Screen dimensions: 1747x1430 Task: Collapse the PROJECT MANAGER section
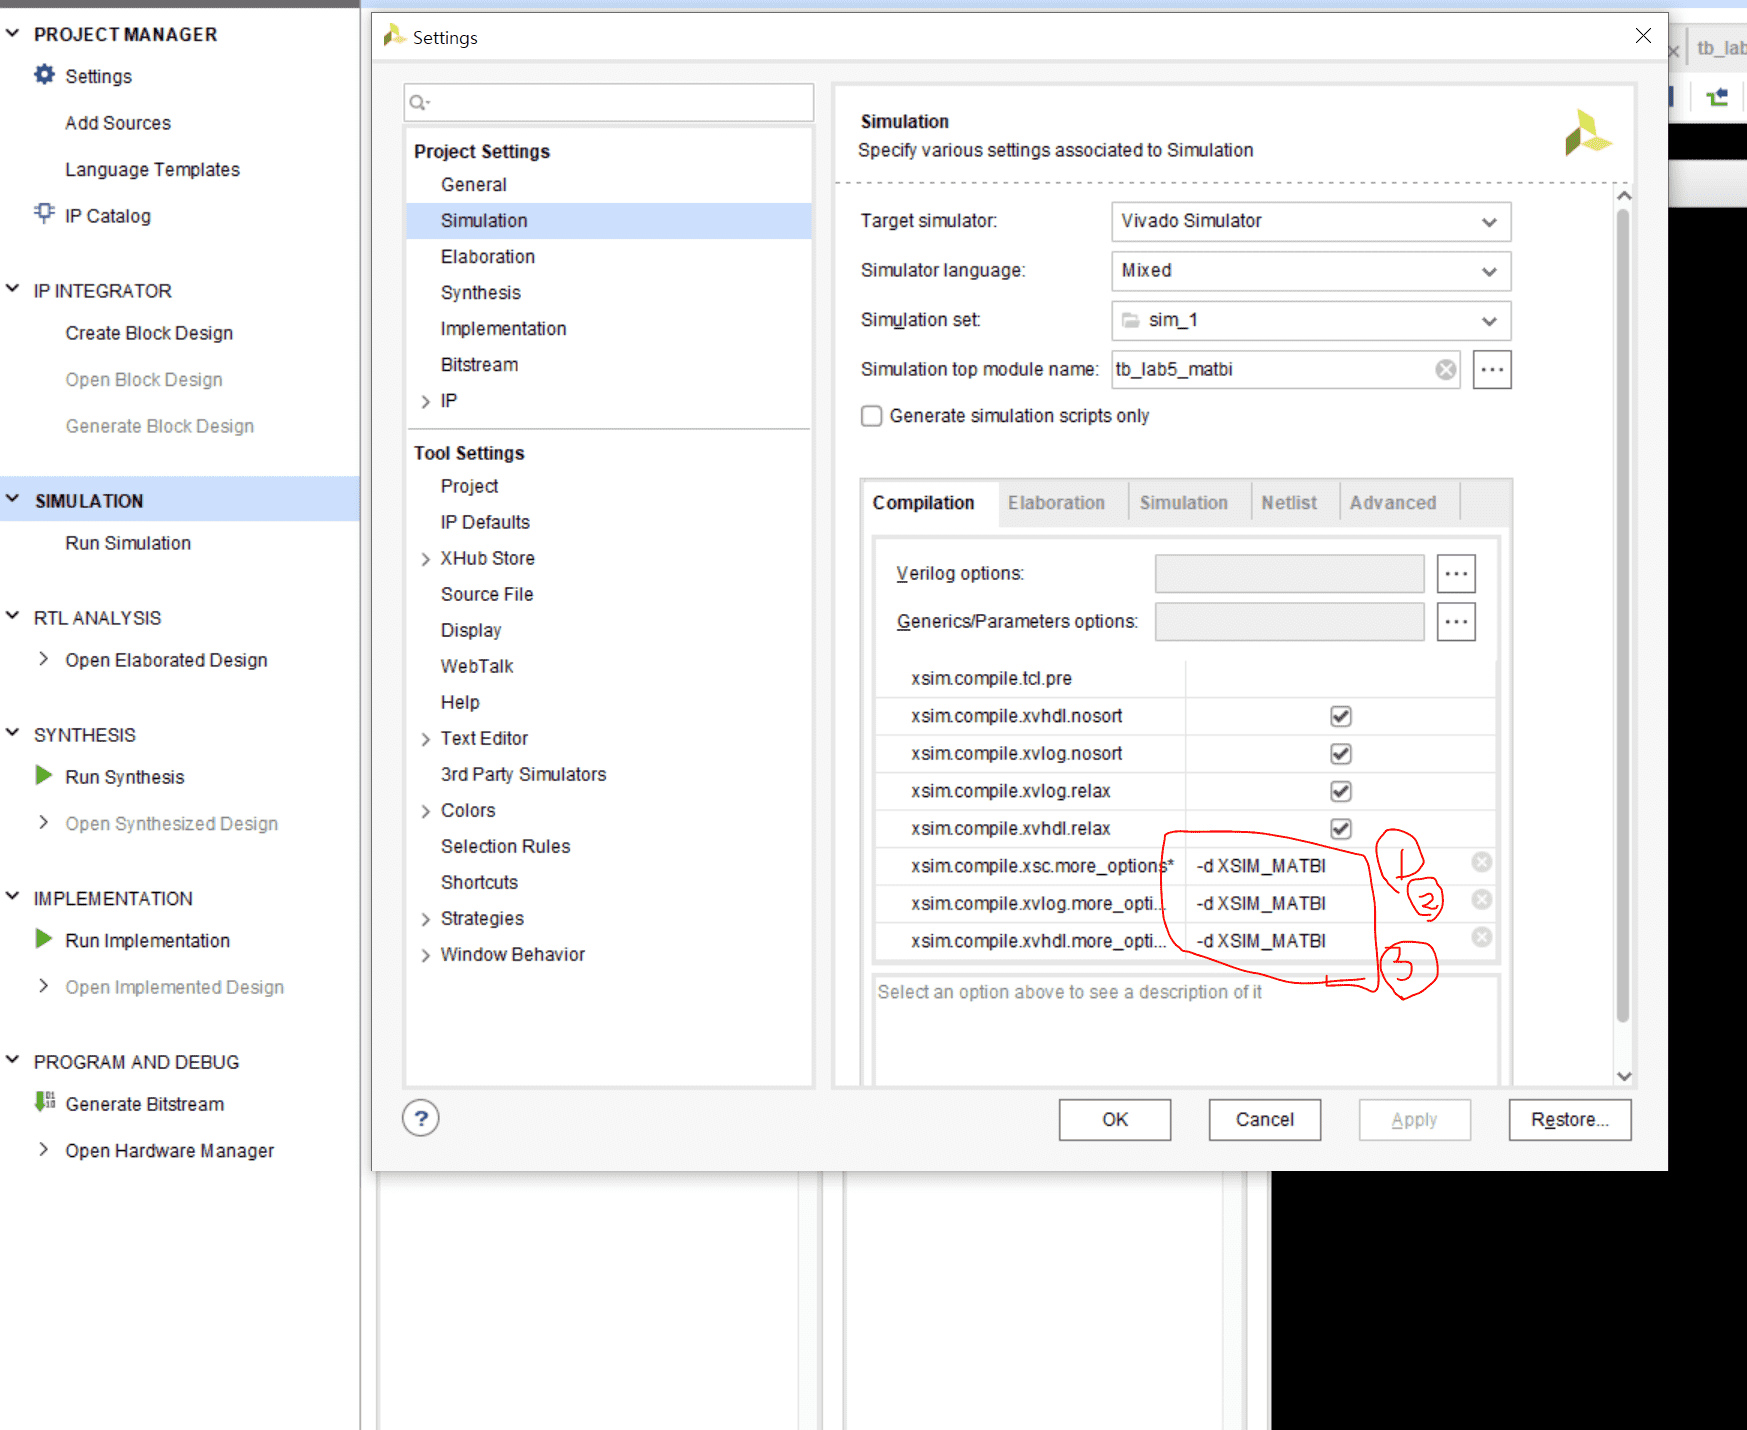(x=13, y=34)
